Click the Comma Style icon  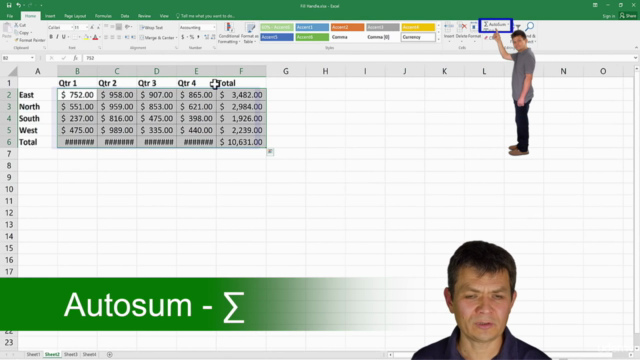[x=198, y=37]
